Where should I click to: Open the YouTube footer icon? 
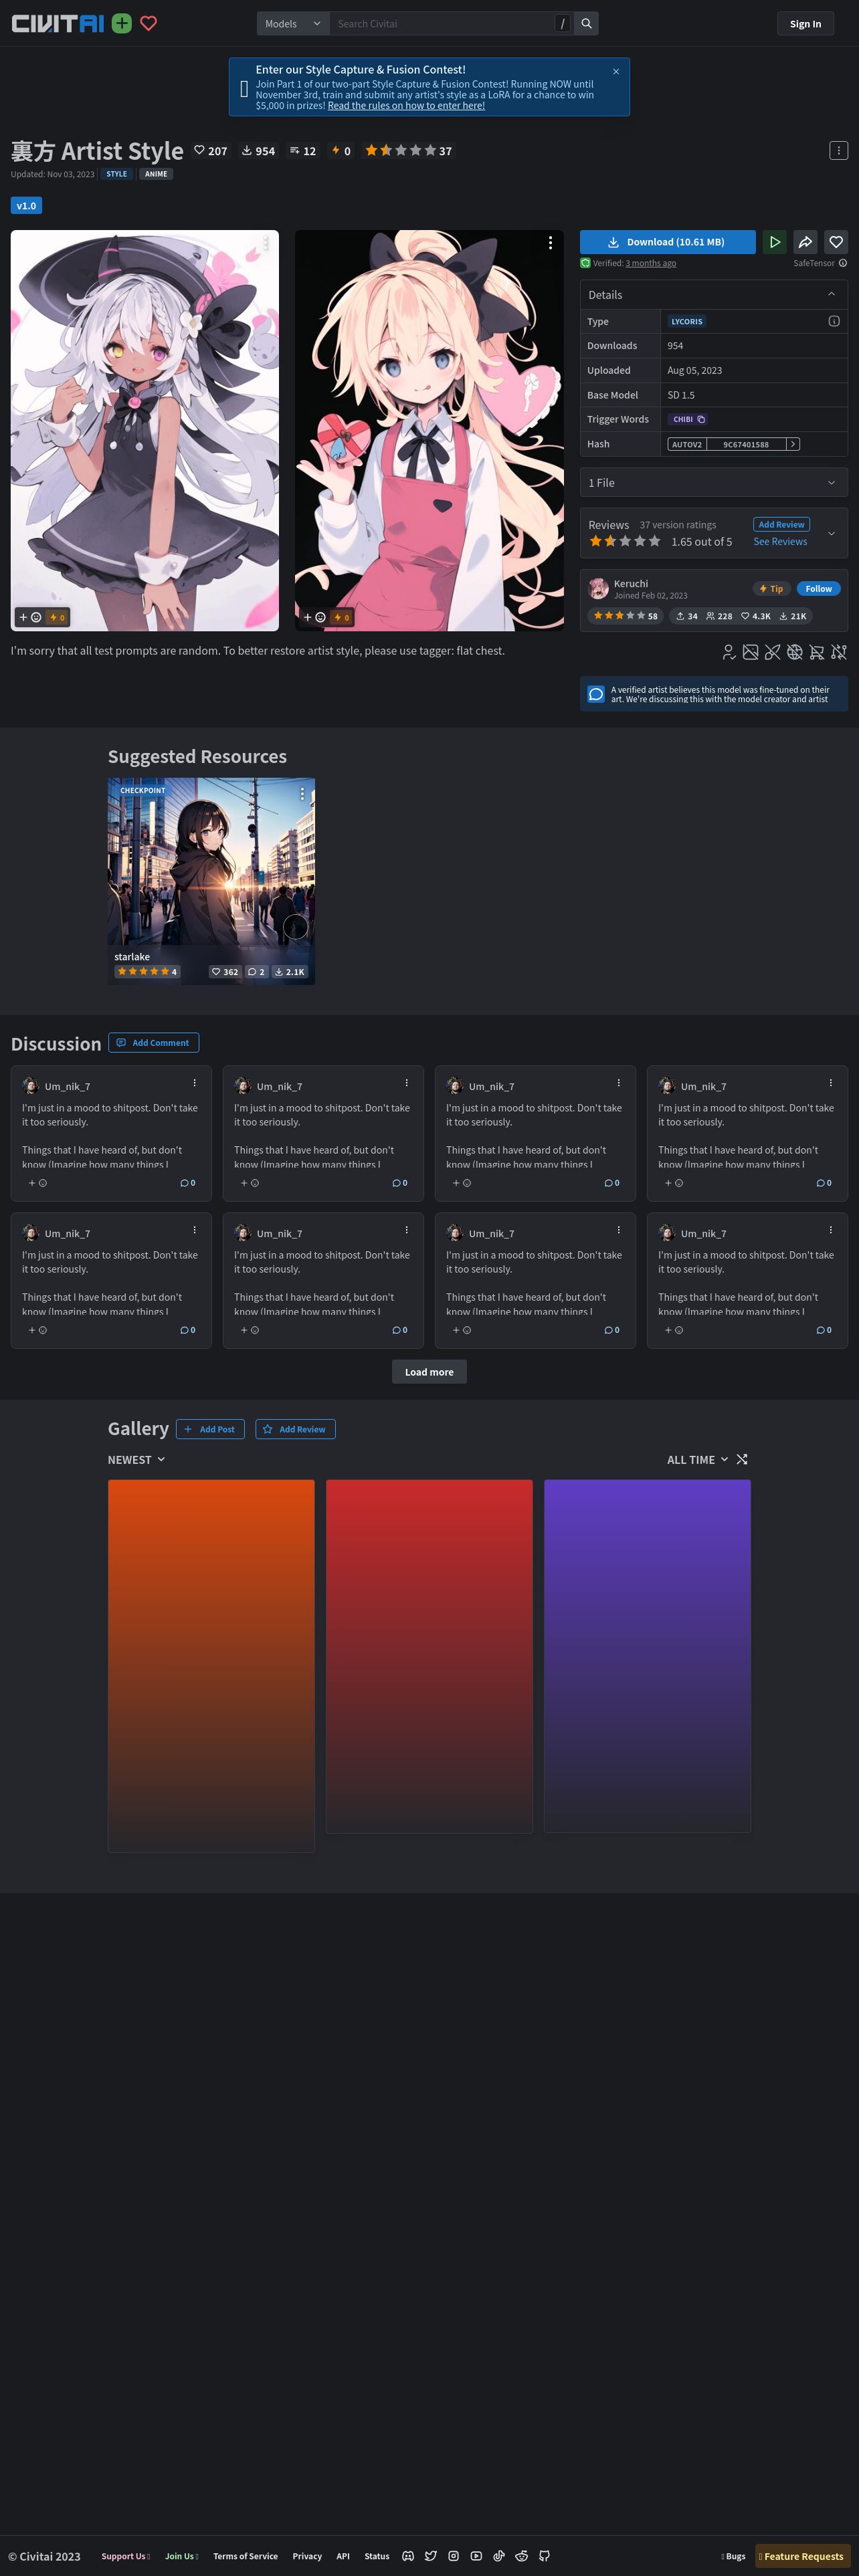tap(476, 2555)
